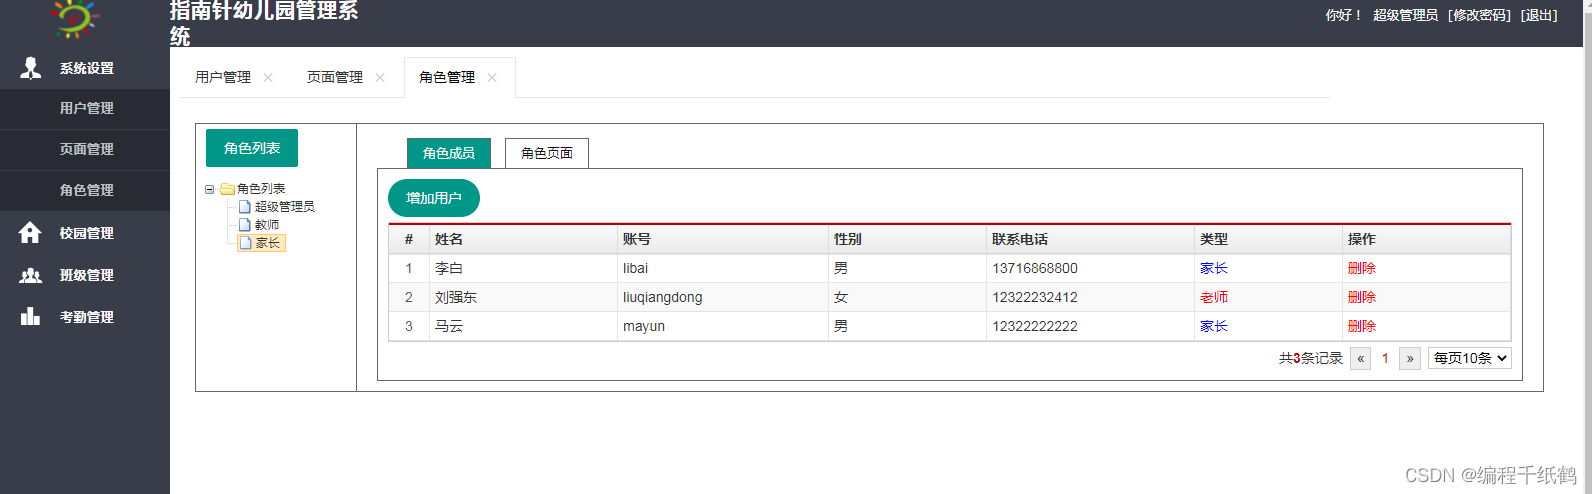1592x494 pixels.
Task: Click the file icon beside 超级管理员
Action: [245, 207]
